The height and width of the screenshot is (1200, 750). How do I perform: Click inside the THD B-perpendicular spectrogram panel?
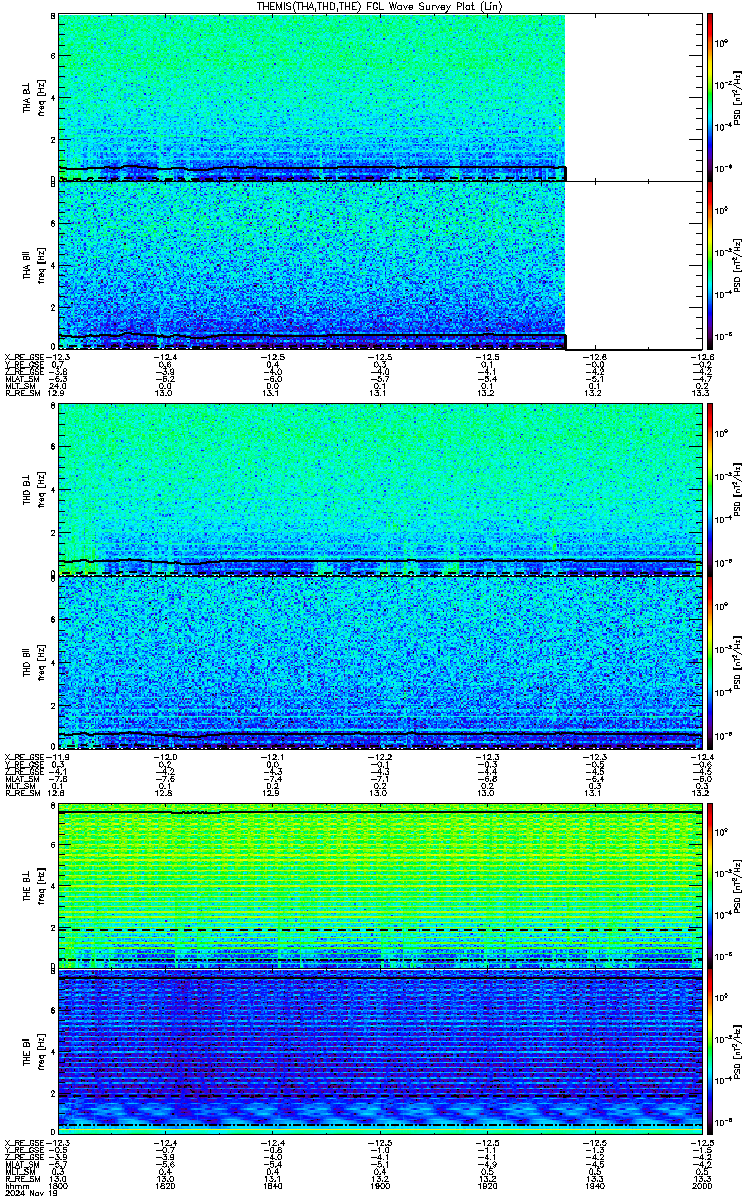381,490
